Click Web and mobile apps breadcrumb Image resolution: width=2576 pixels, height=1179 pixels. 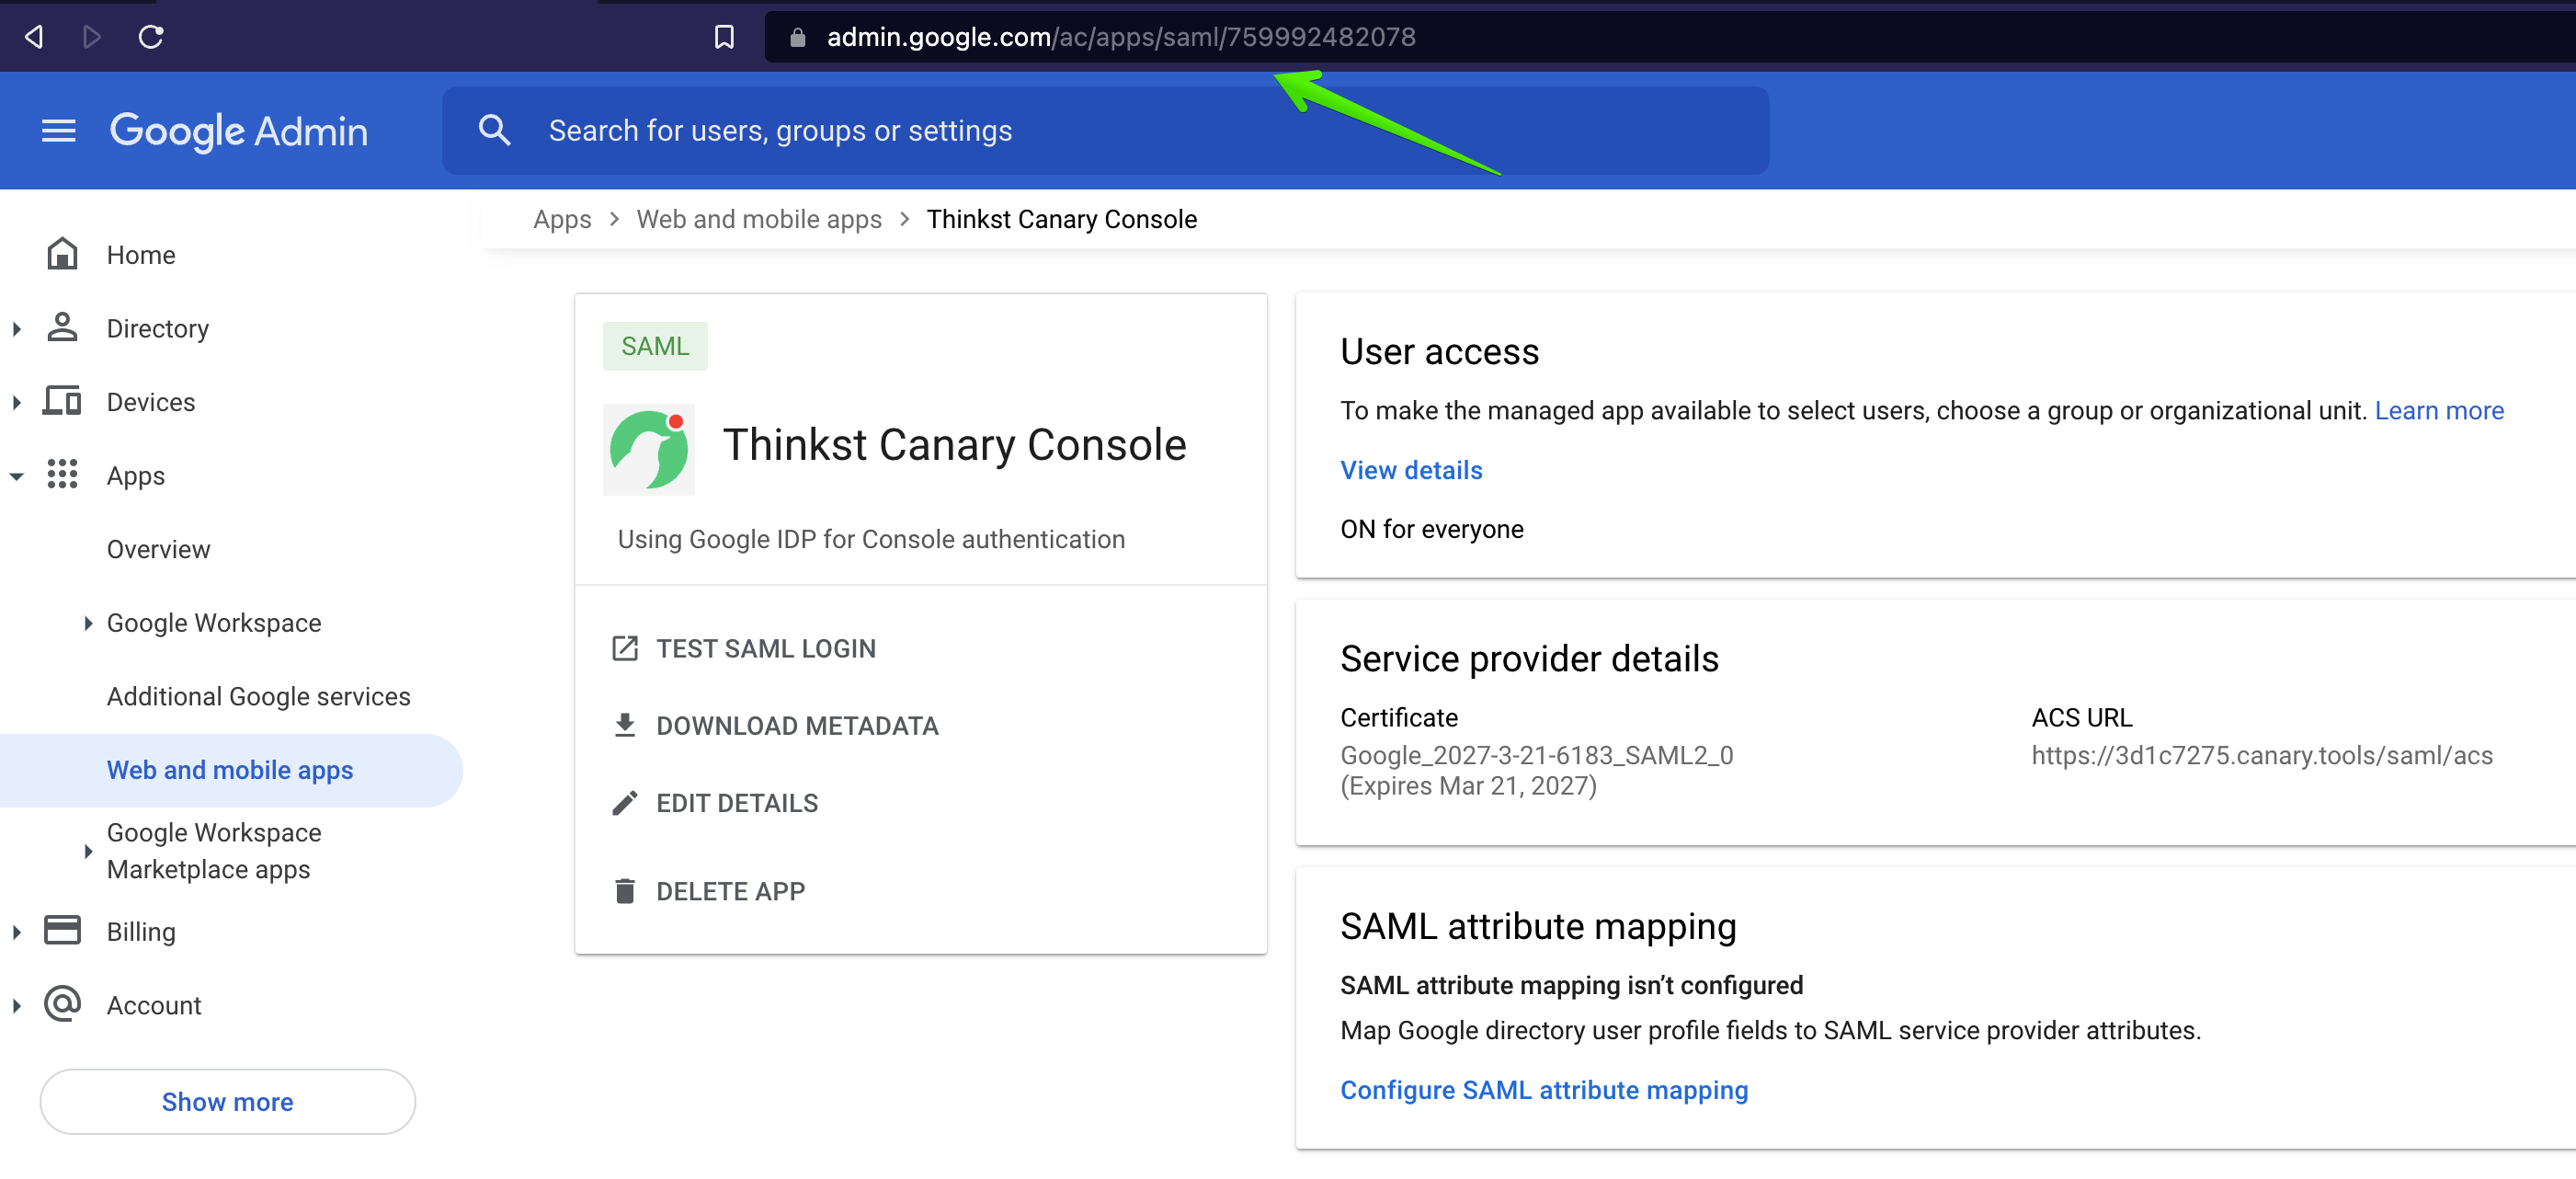click(759, 219)
